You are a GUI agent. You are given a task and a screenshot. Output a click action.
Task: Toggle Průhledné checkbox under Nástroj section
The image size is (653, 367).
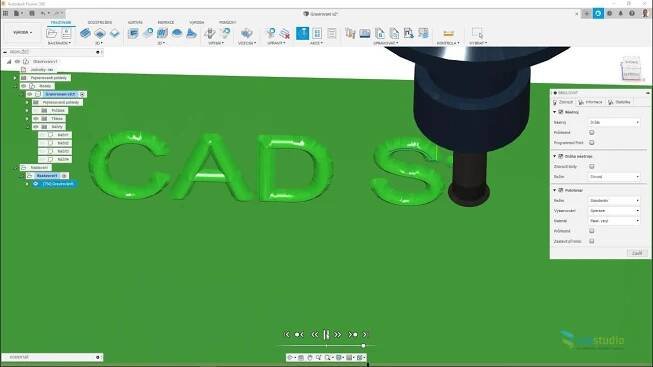[x=591, y=132]
